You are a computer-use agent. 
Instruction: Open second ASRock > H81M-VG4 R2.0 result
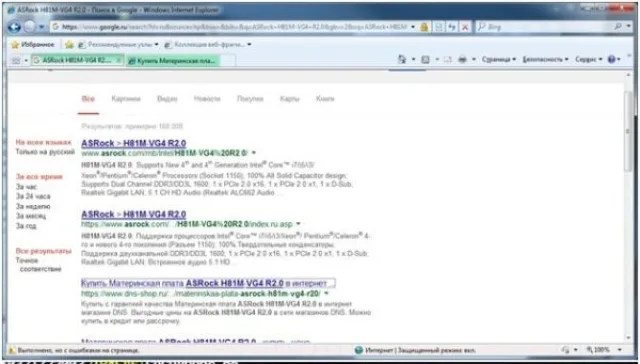133,214
